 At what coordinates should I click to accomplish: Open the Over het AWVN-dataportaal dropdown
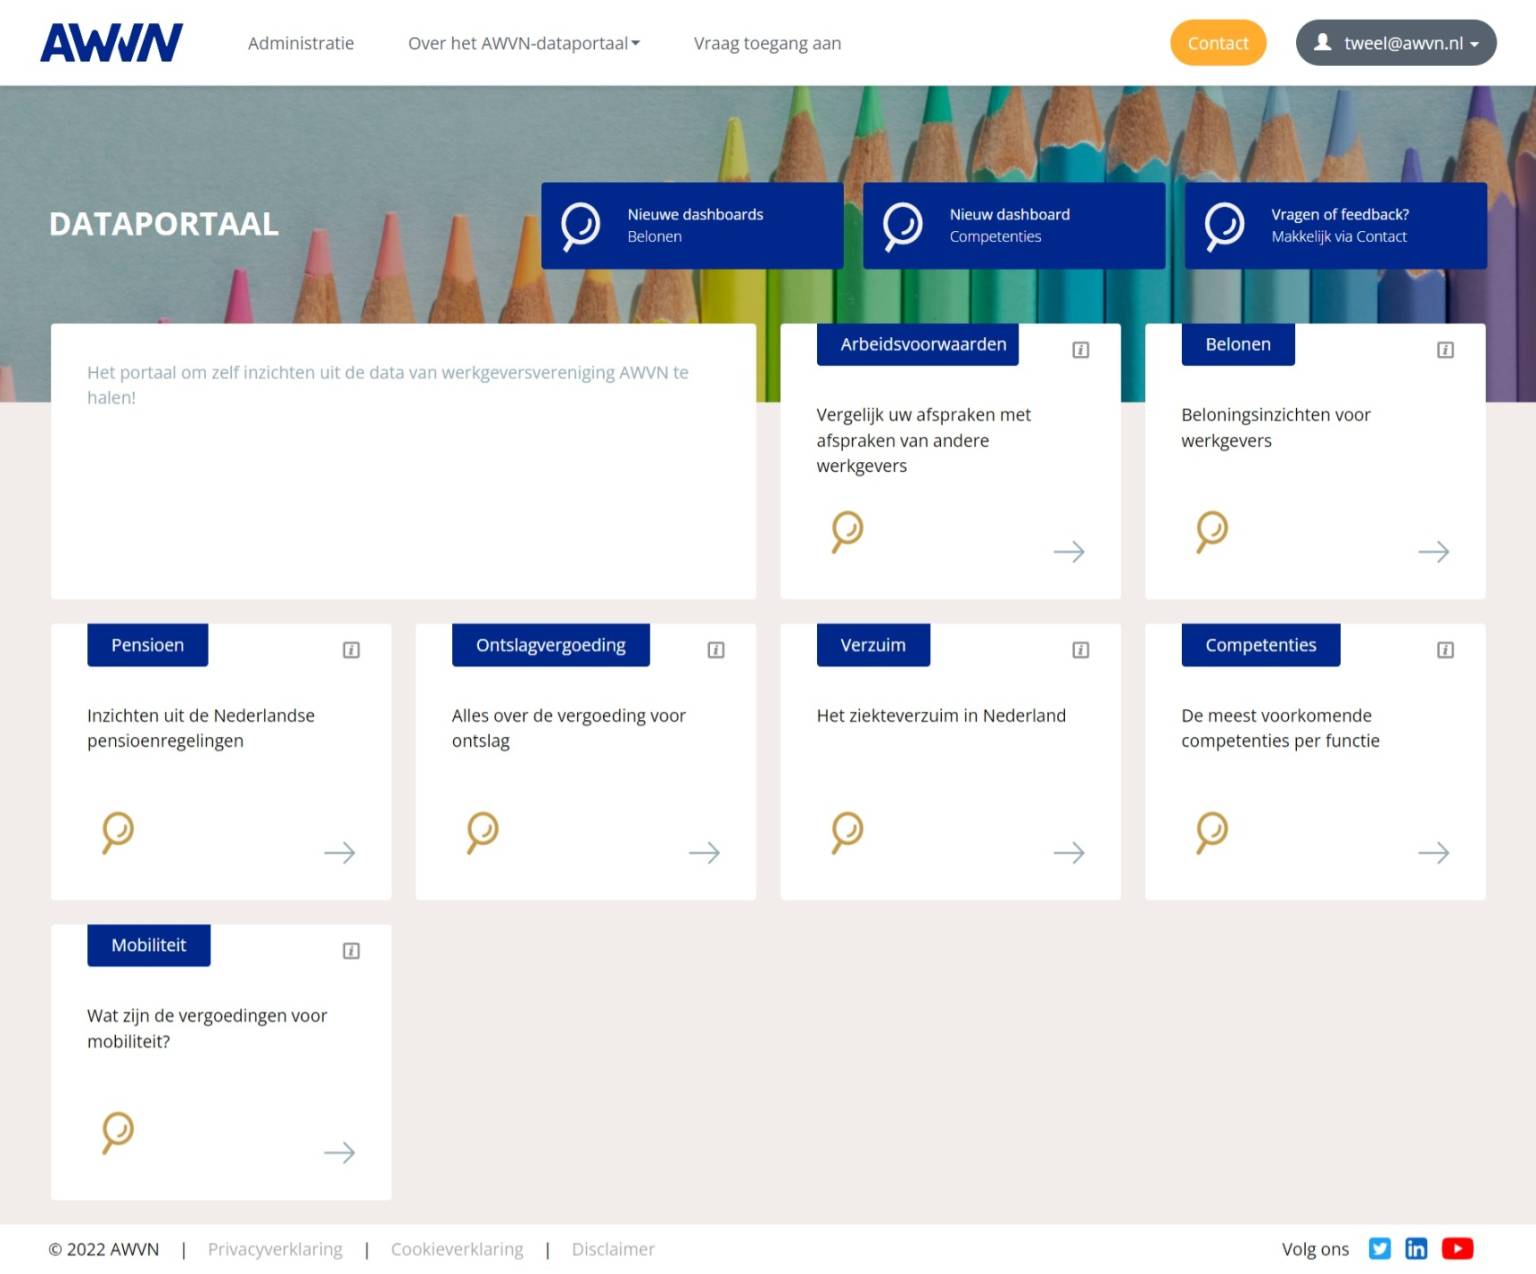[523, 43]
